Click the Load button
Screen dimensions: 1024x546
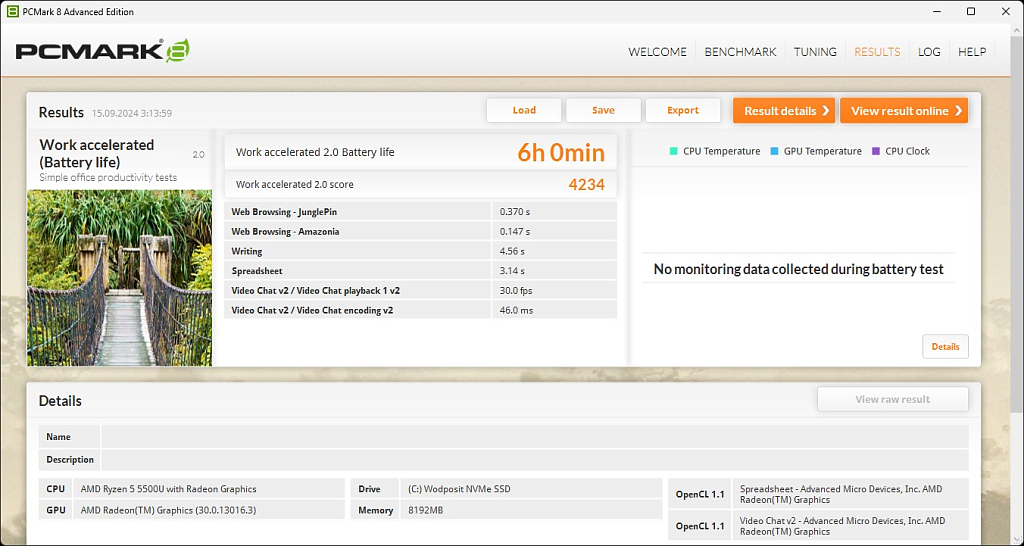coord(524,111)
